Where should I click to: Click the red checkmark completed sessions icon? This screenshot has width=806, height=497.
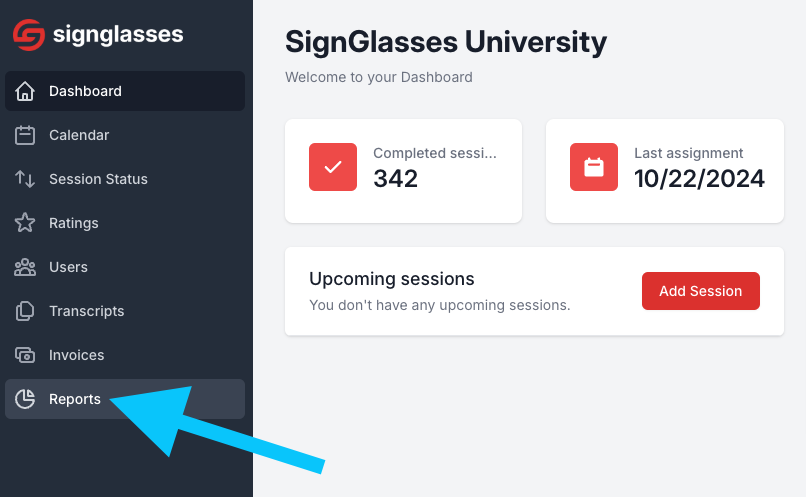333,167
